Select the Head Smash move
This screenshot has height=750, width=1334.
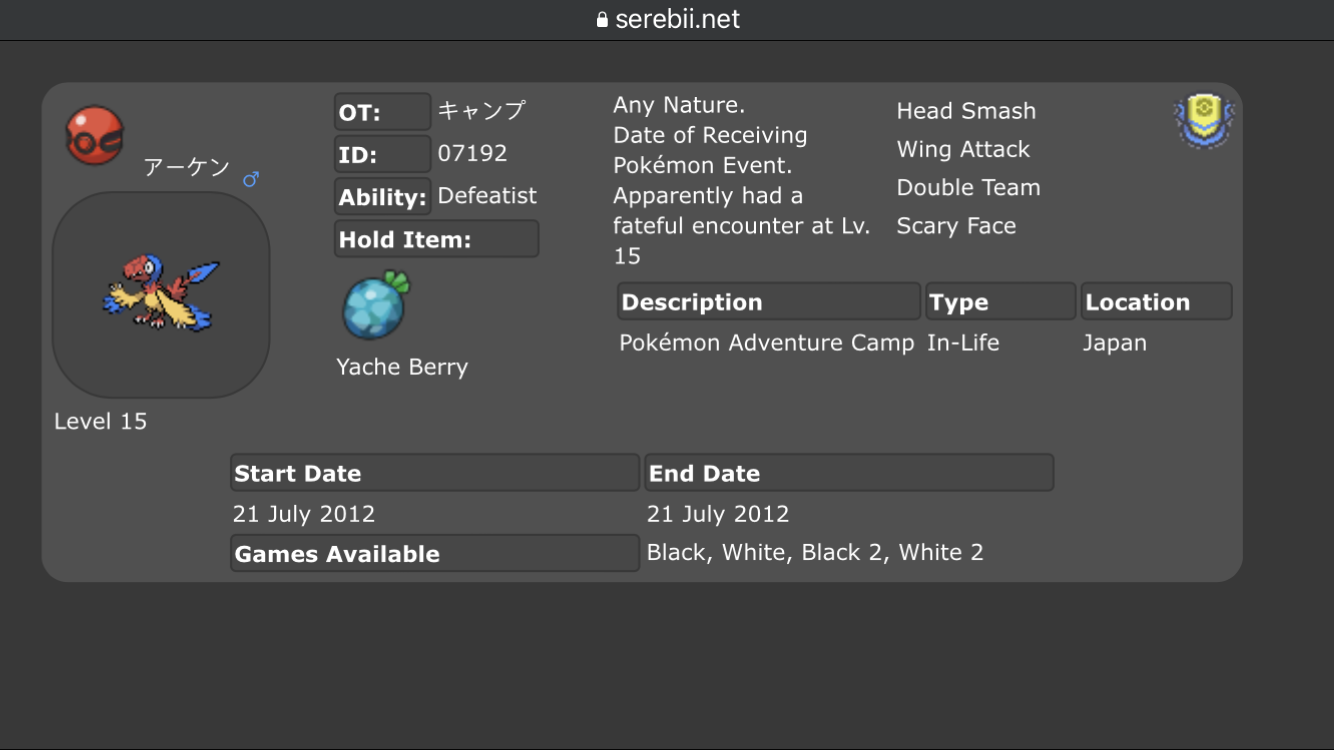(x=966, y=111)
